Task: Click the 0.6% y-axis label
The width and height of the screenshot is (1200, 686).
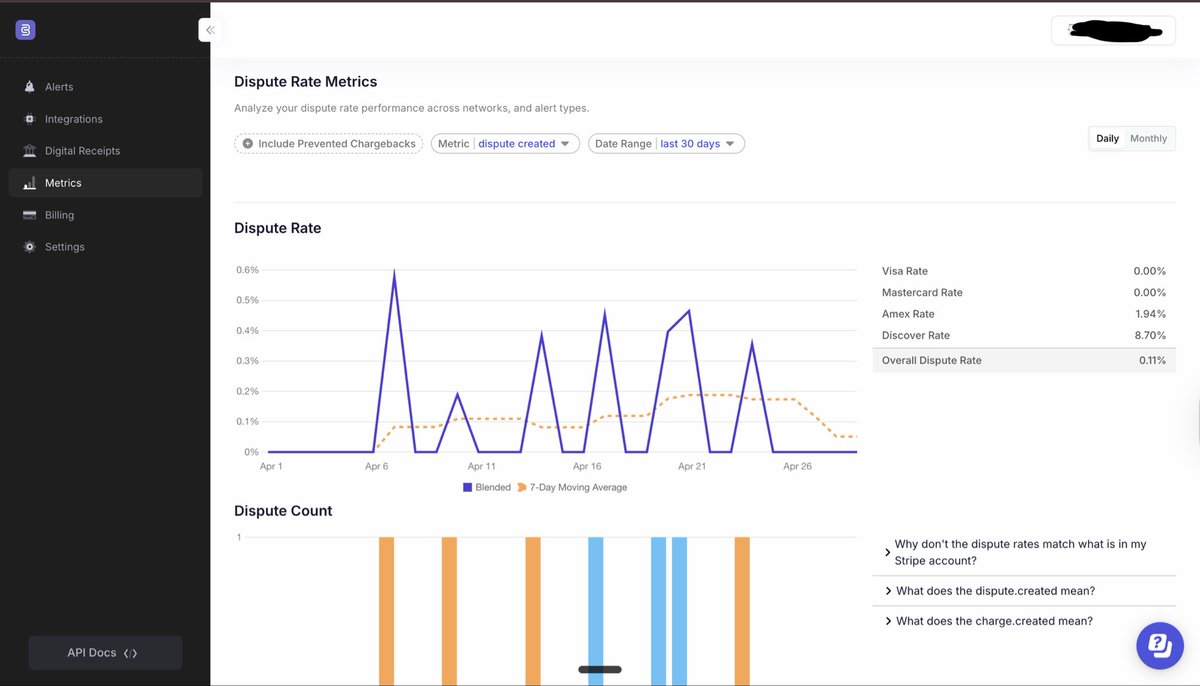Action: (247, 270)
